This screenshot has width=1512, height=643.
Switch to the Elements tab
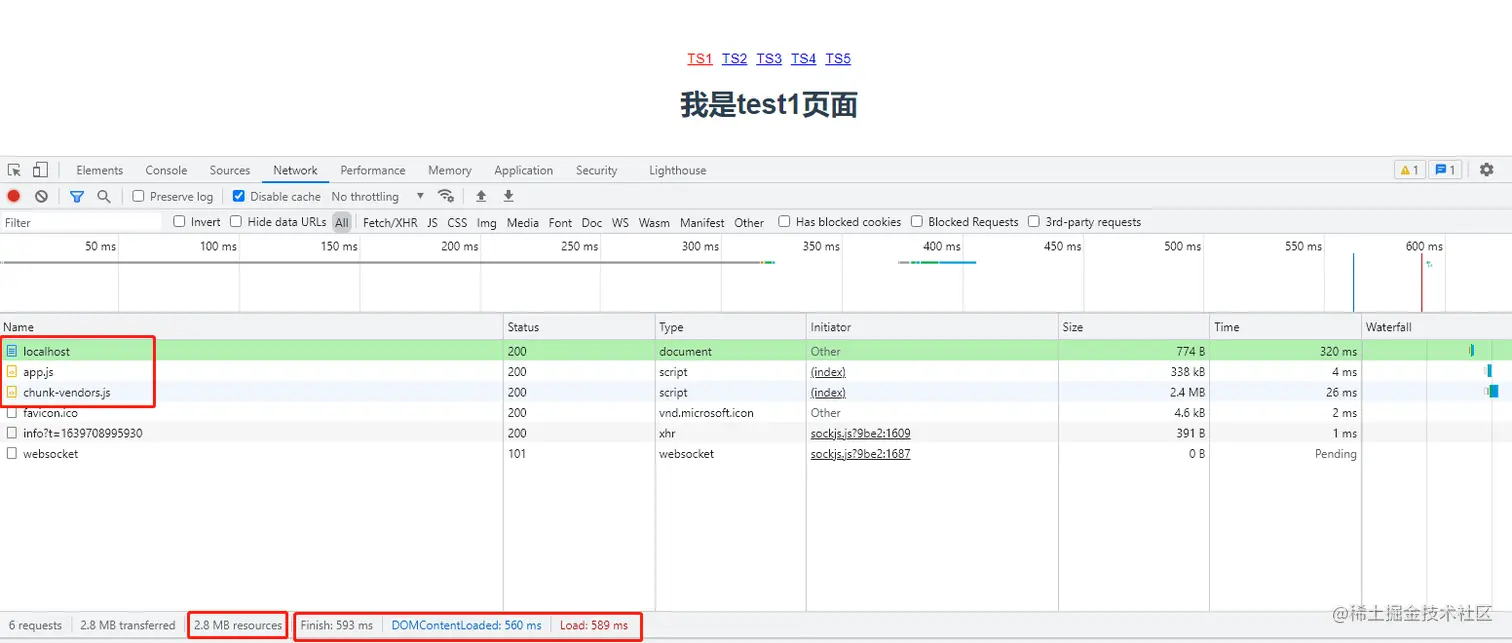coord(100,170)
